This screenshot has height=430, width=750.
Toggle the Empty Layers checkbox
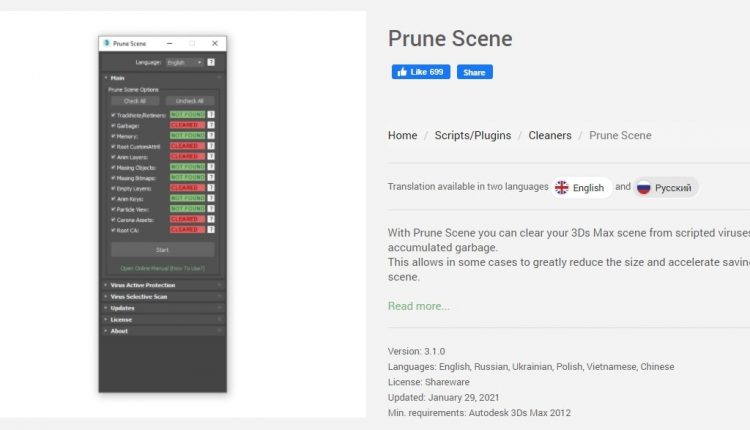point(114,188)
